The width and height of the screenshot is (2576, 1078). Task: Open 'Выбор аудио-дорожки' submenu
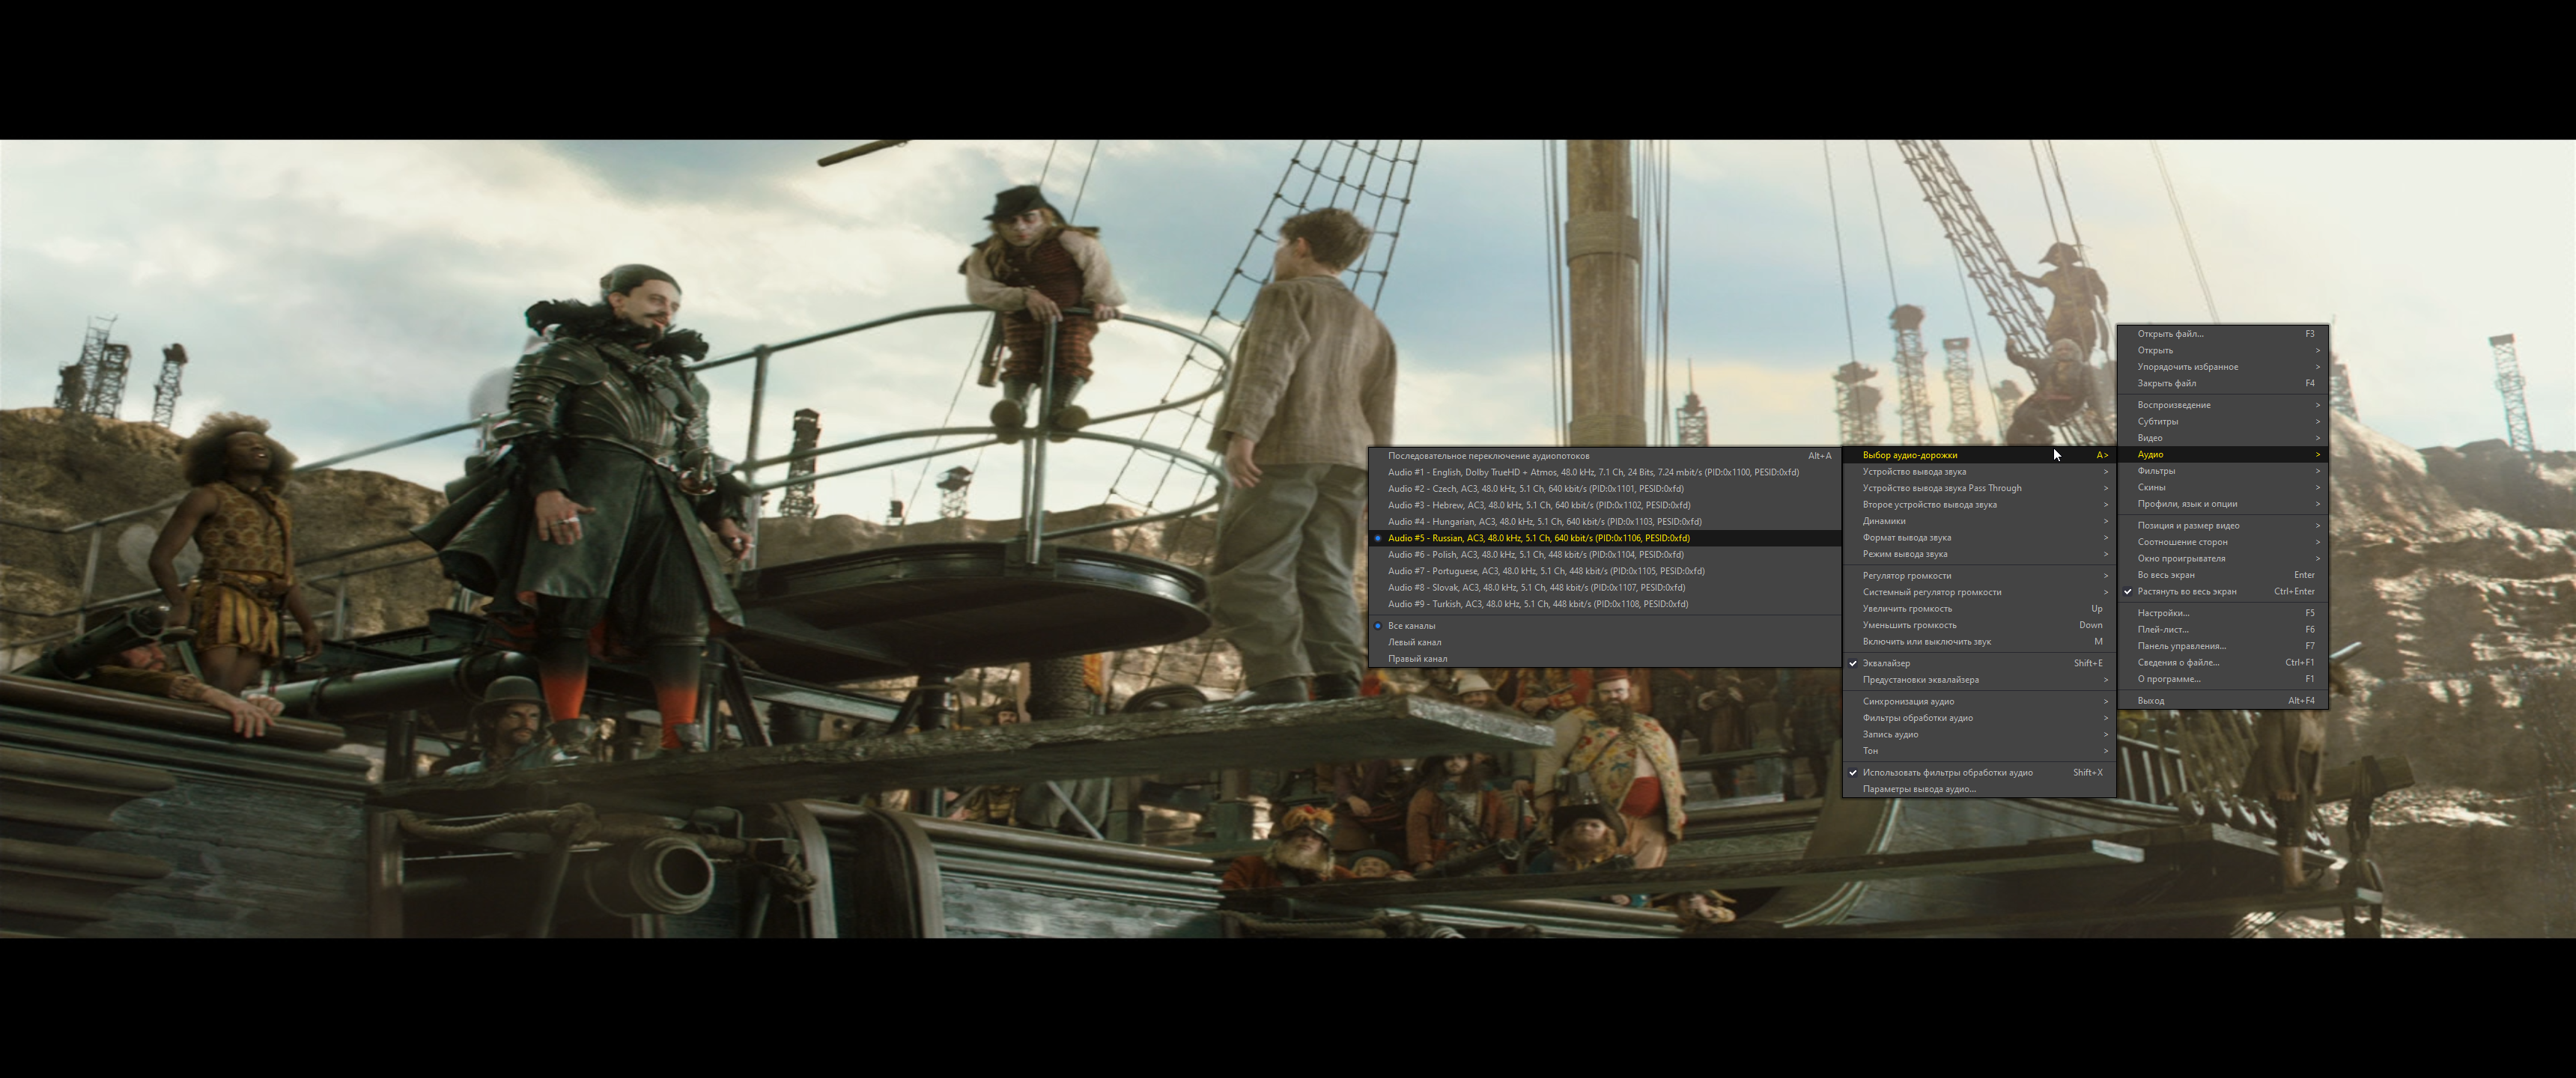[x=1979, y=455]
